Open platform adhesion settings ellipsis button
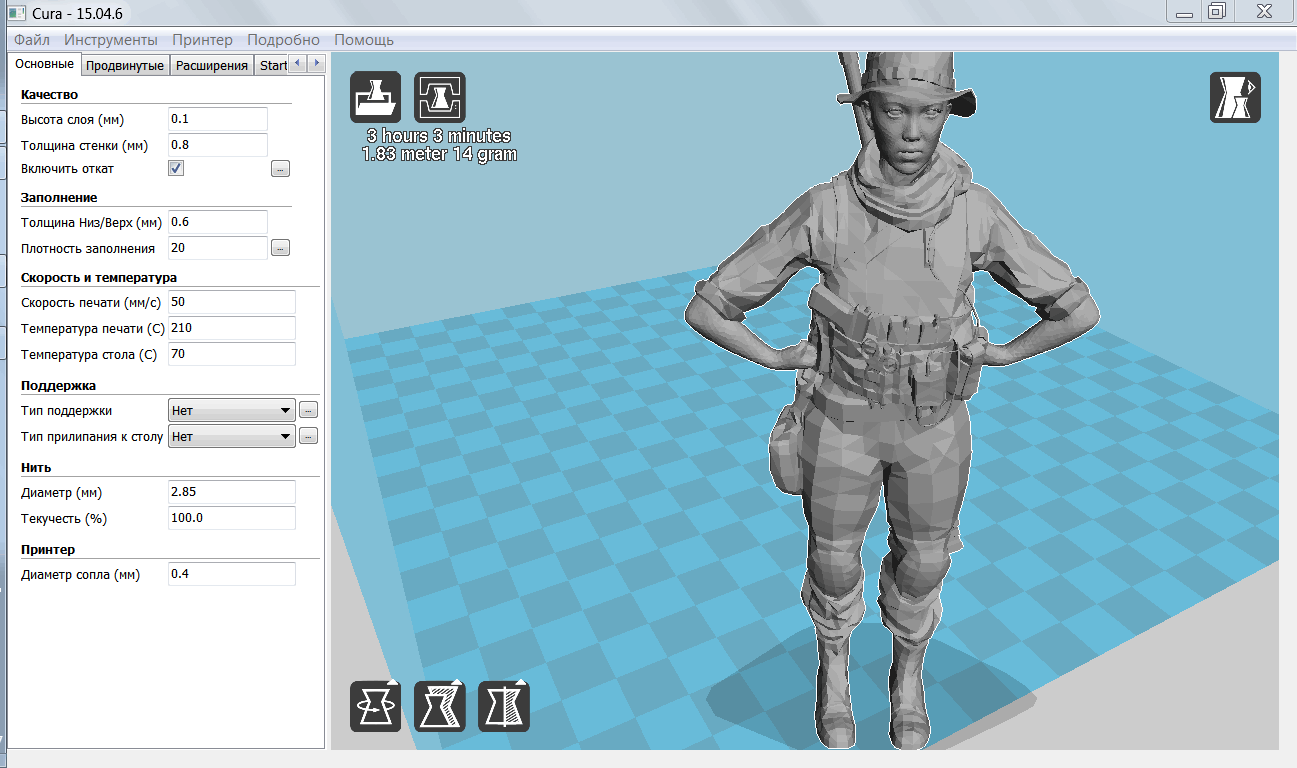Viewport: 1297px width, 768px height. click(x=308, y=436)
